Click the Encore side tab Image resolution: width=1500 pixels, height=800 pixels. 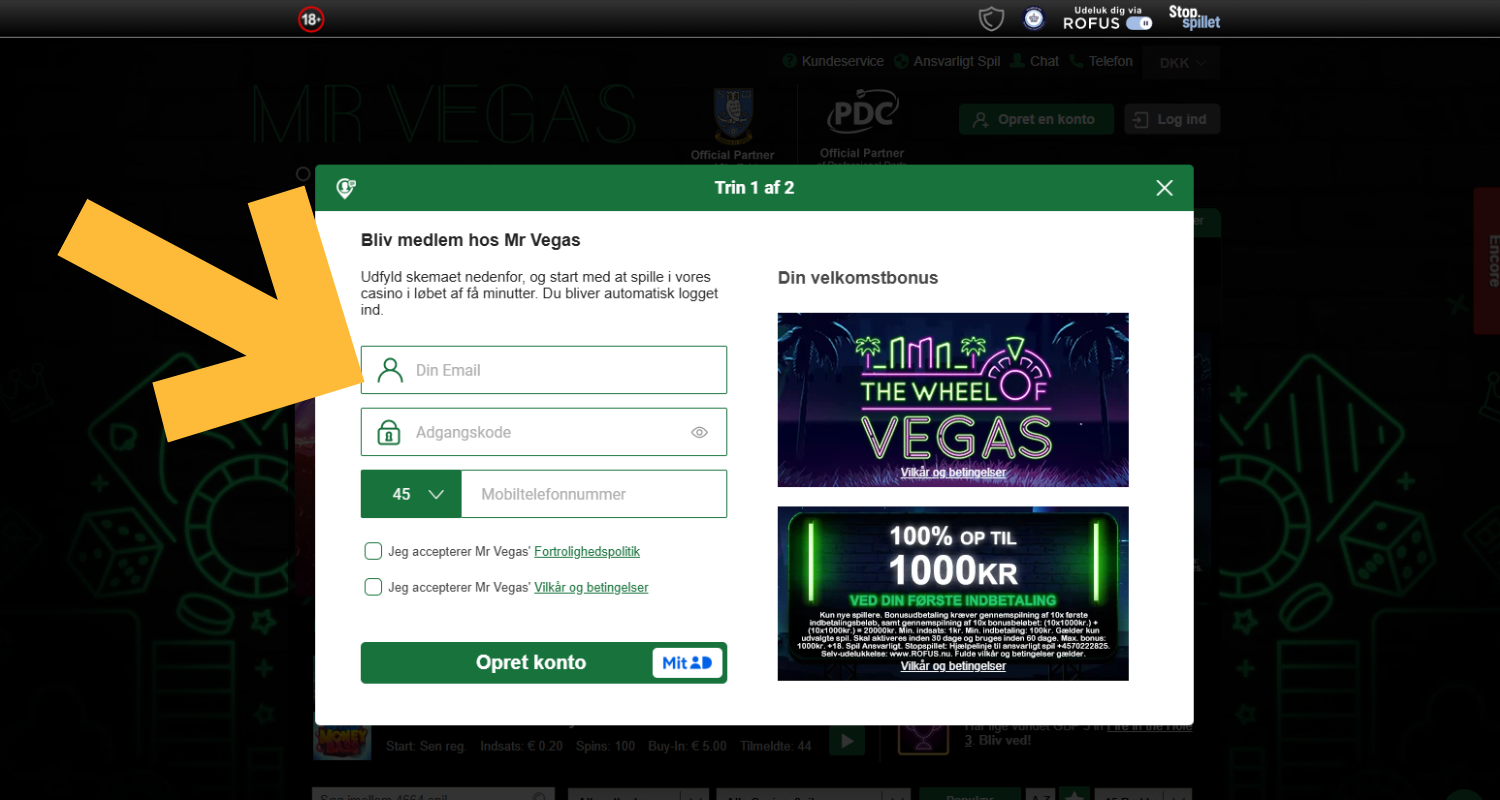pyautogui.click(x=1487, y=261)
